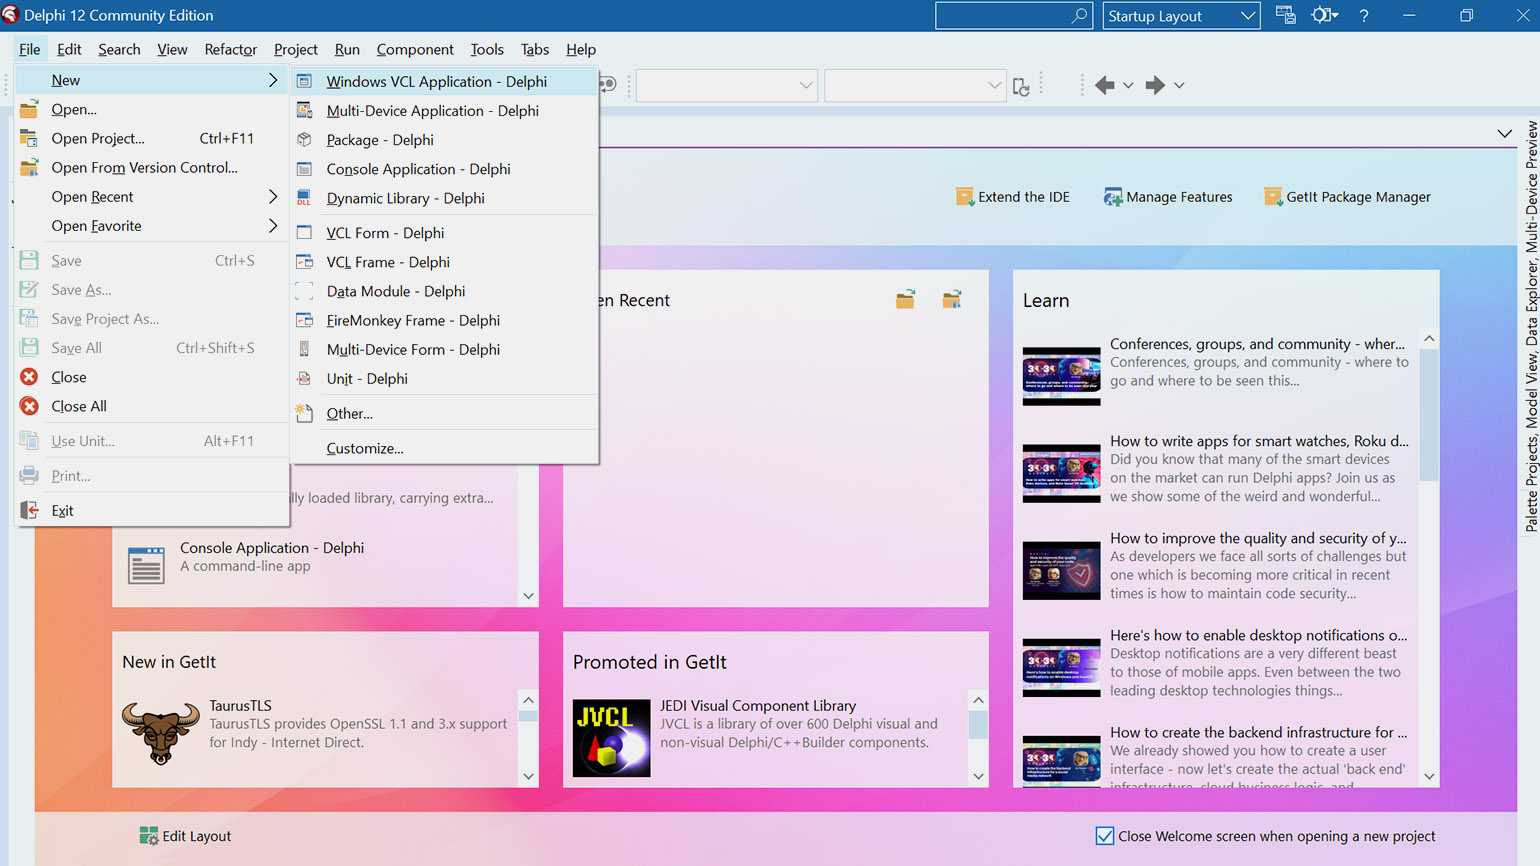This screenshot has width=1540, height=866.
Task: Click the Help question mark icon
Action: point(1364,15)
